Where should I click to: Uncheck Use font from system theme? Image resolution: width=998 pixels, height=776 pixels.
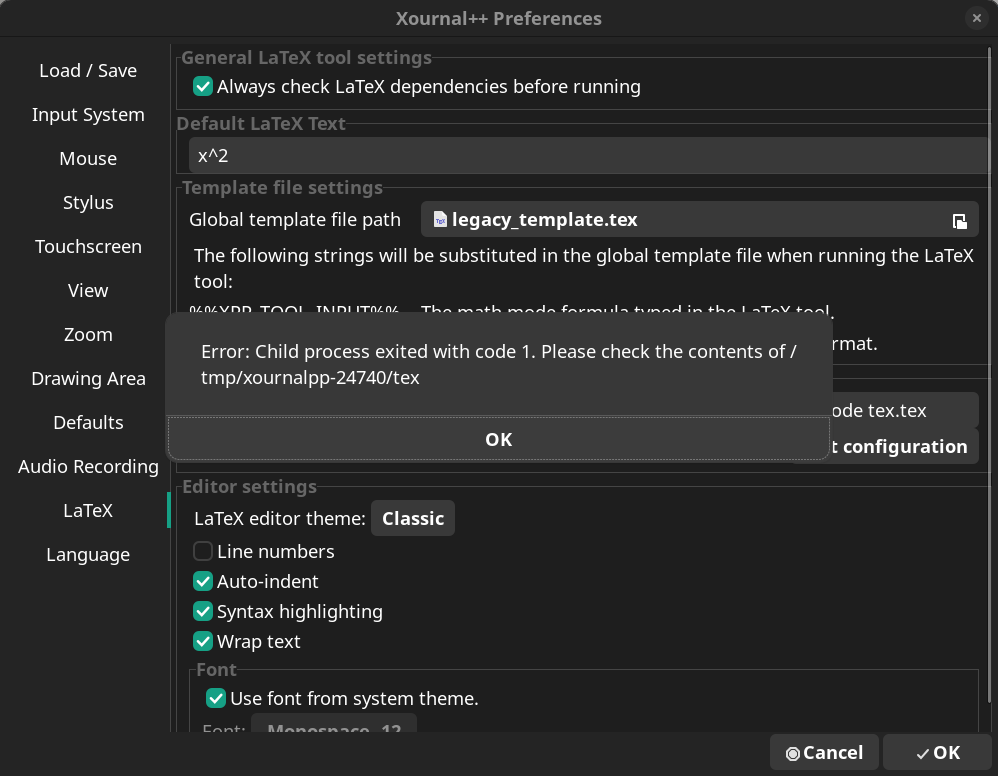tap(216, 698)
